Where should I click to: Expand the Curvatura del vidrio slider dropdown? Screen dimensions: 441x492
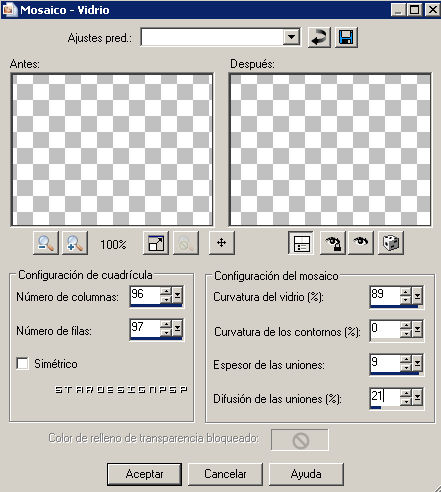417,295
